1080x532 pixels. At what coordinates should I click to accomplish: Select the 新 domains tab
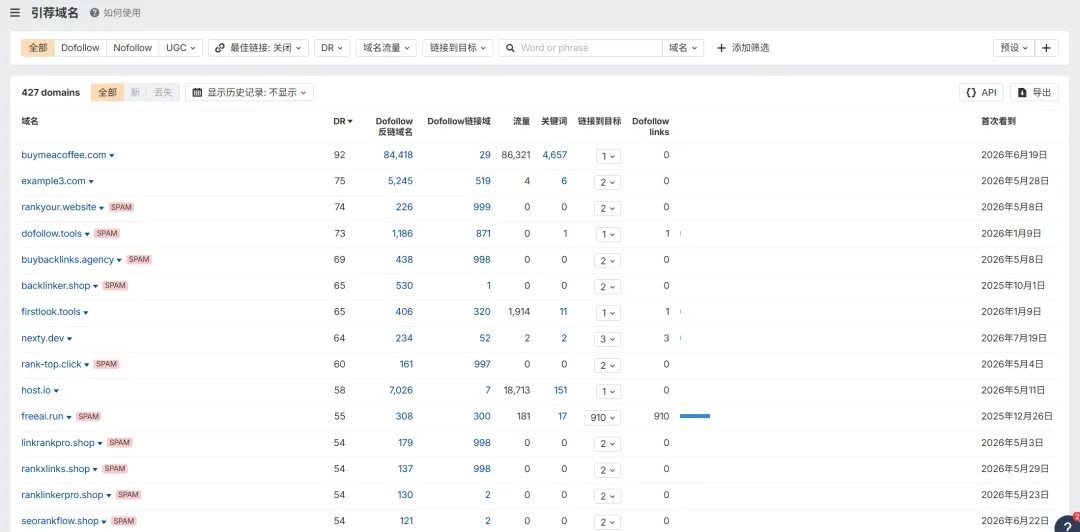135,92
